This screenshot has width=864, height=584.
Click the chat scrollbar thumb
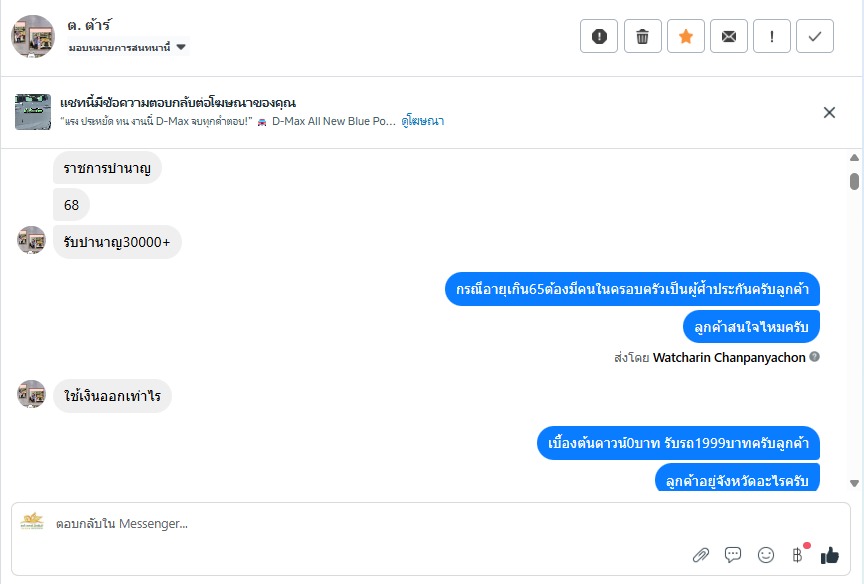point(854,181)
